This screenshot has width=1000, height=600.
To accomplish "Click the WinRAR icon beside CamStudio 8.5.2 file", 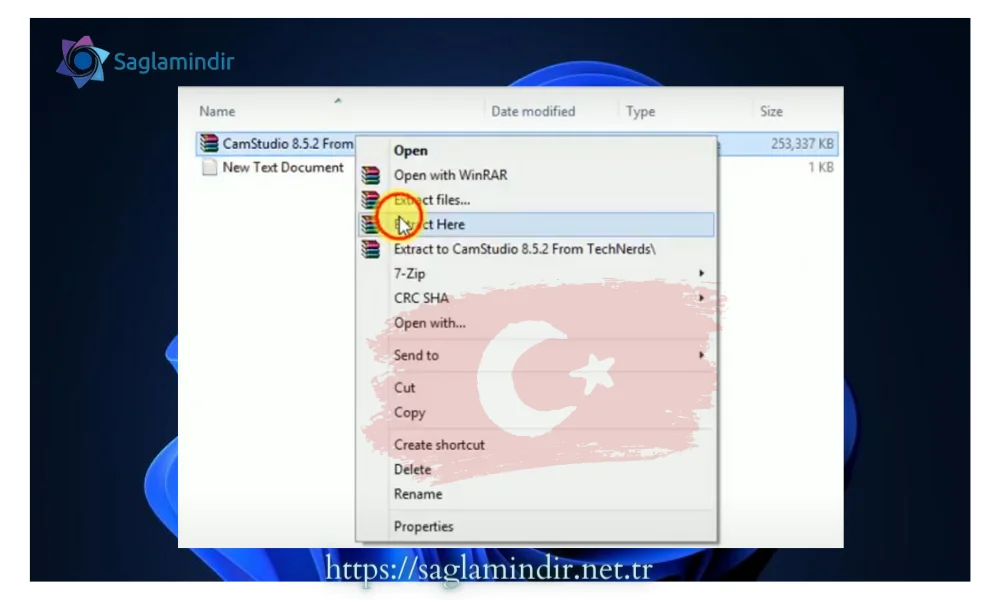I will [209, 143].
